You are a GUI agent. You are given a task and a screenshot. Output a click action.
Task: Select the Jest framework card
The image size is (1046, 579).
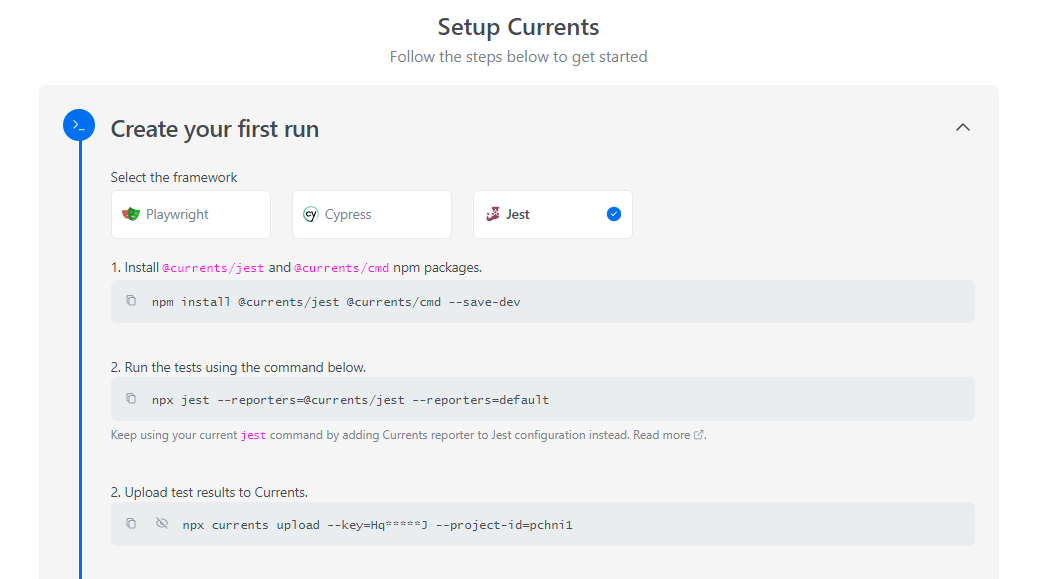point(552,215)
